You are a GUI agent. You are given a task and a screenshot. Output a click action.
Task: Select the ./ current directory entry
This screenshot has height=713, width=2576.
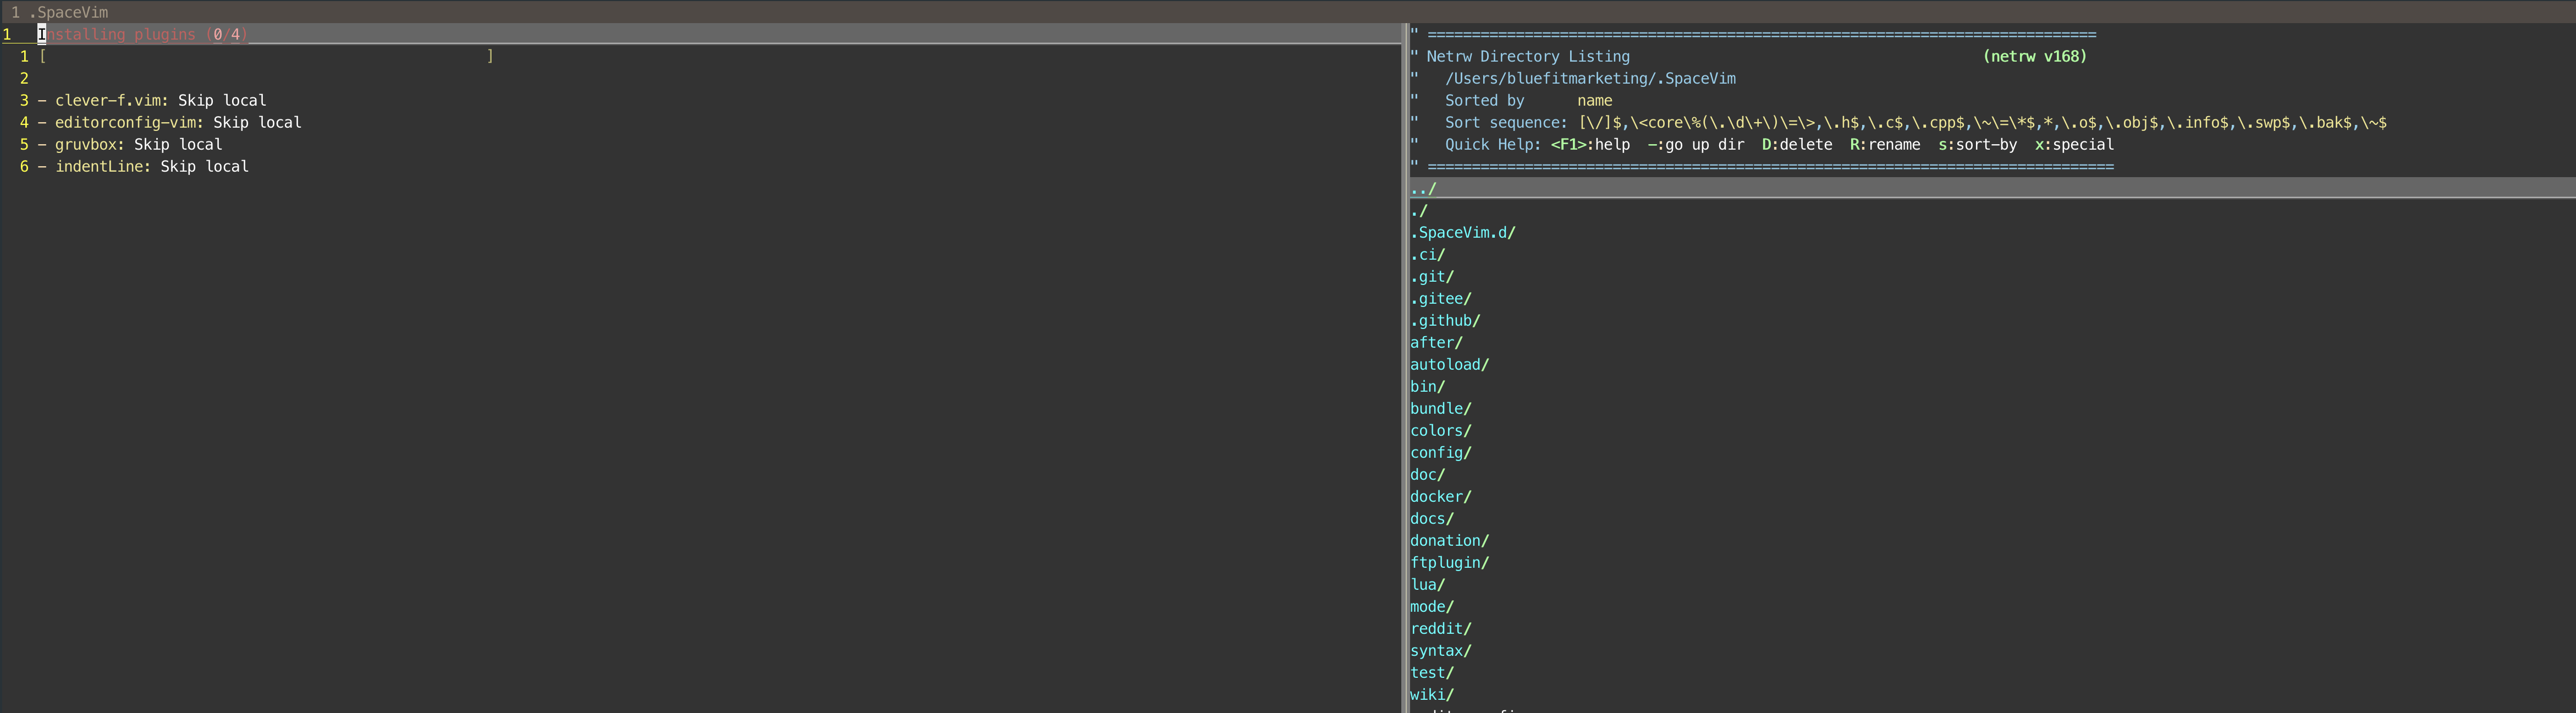point(1419,210)
